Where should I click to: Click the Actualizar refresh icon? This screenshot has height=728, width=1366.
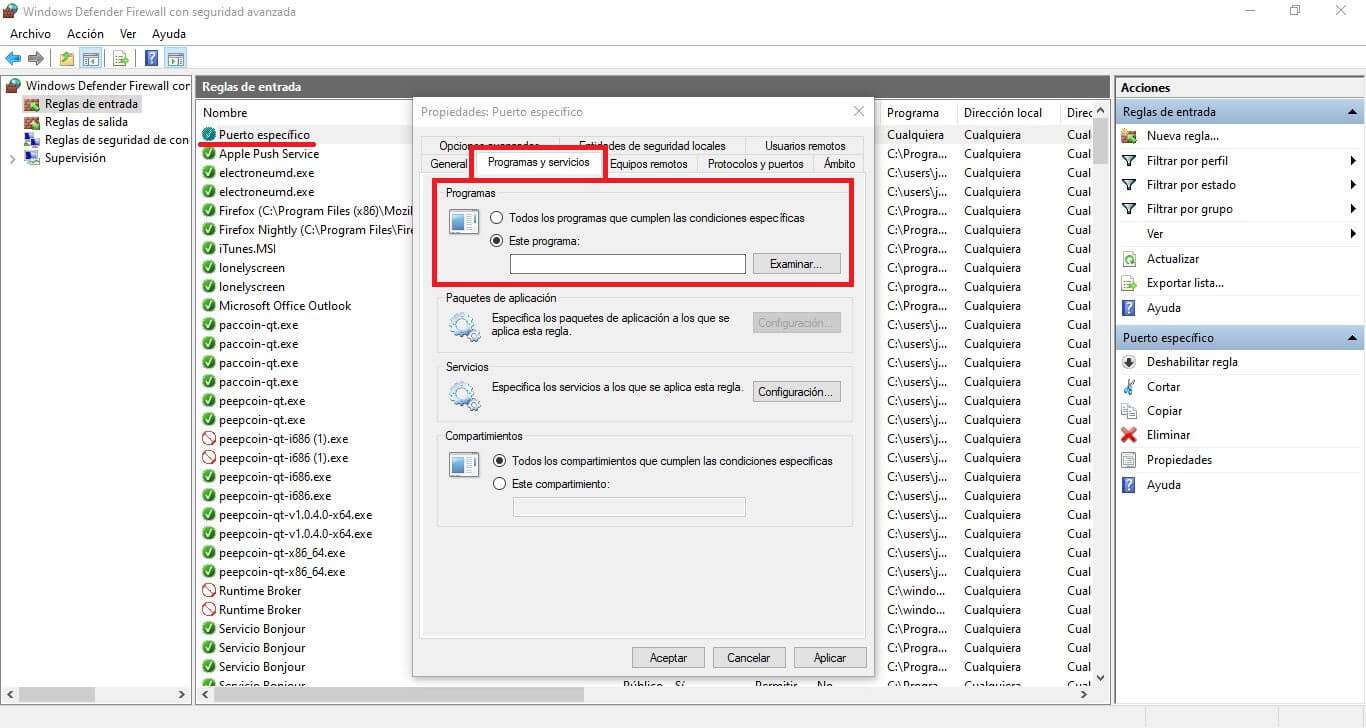click(x=1129, y=259)
